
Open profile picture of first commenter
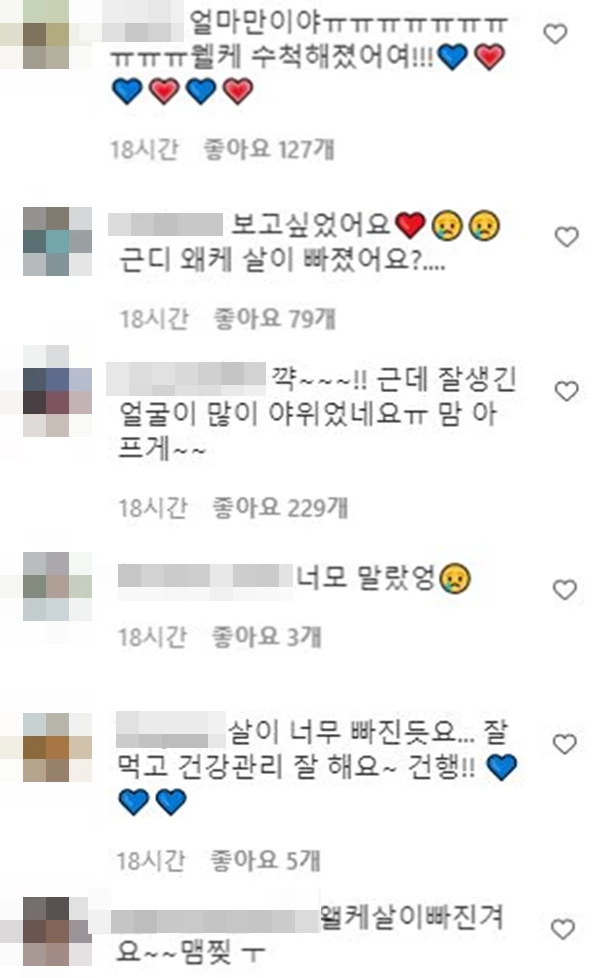pyautogui.click(x=46, y=34)
